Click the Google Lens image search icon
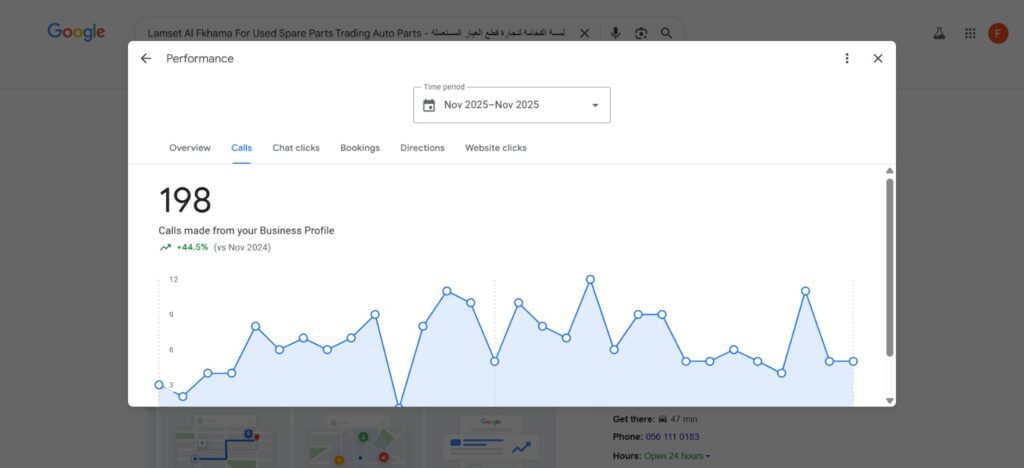 pos(641,33)
